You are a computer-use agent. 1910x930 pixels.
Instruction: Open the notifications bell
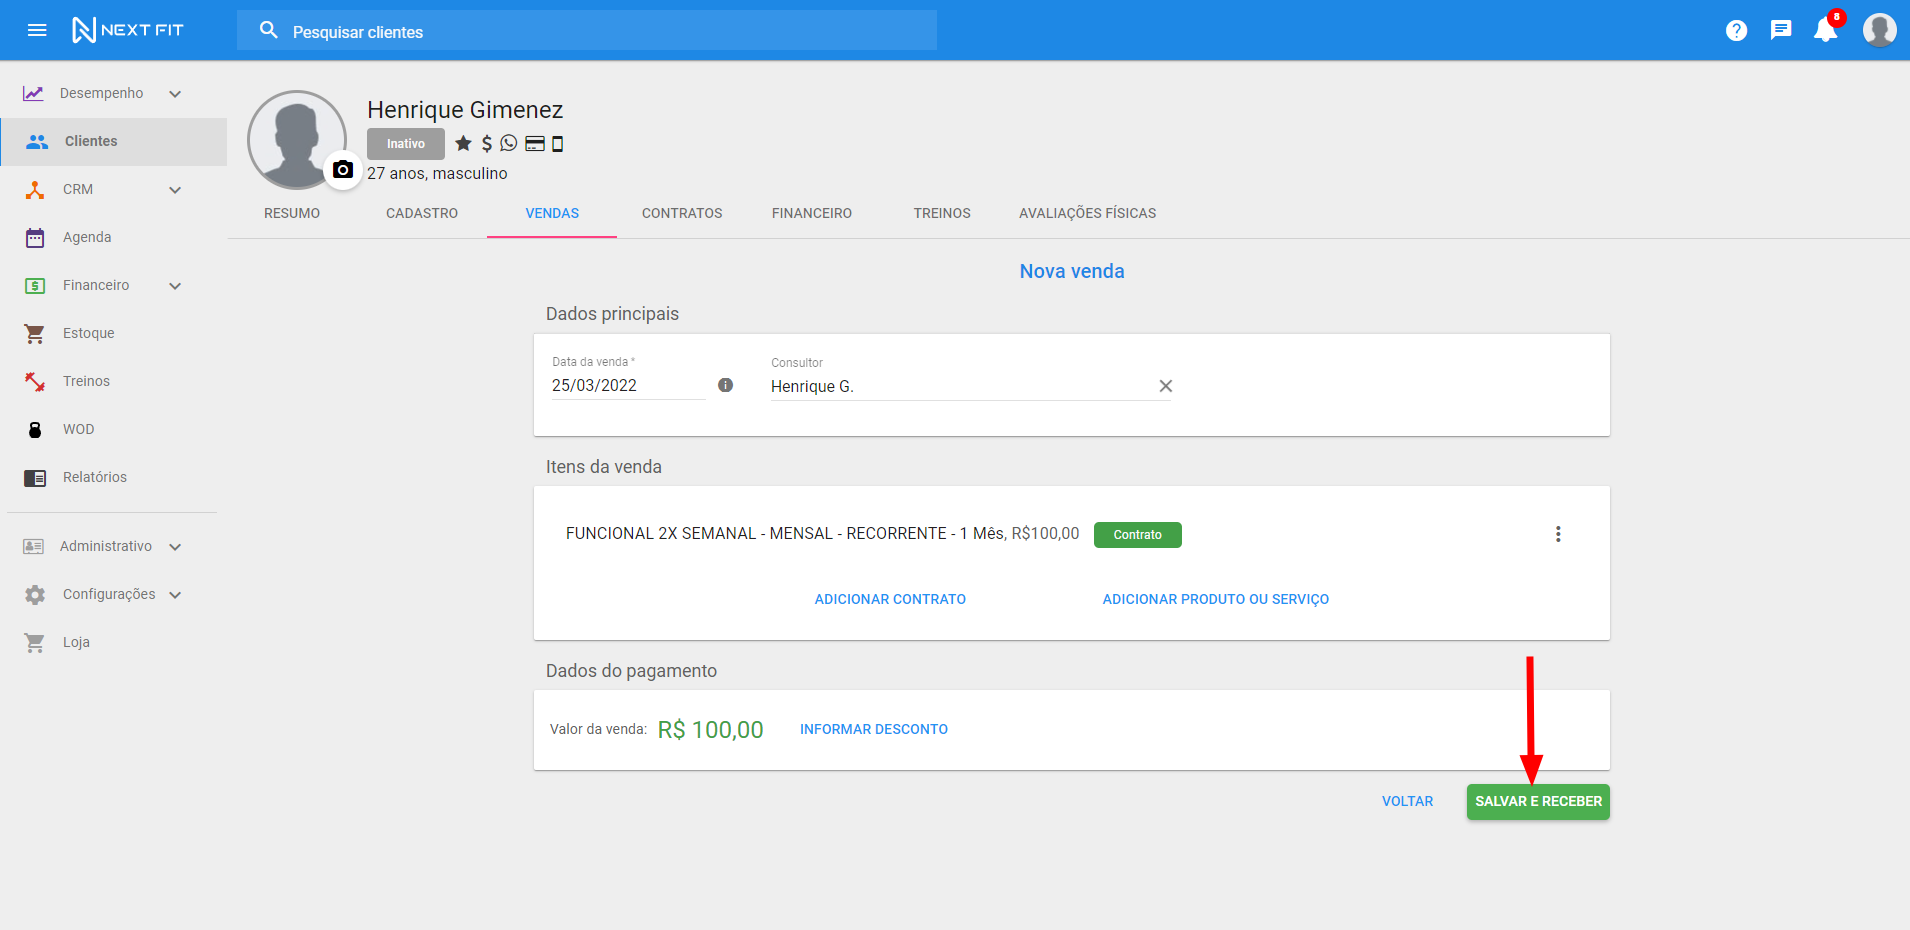(1826, 29)
